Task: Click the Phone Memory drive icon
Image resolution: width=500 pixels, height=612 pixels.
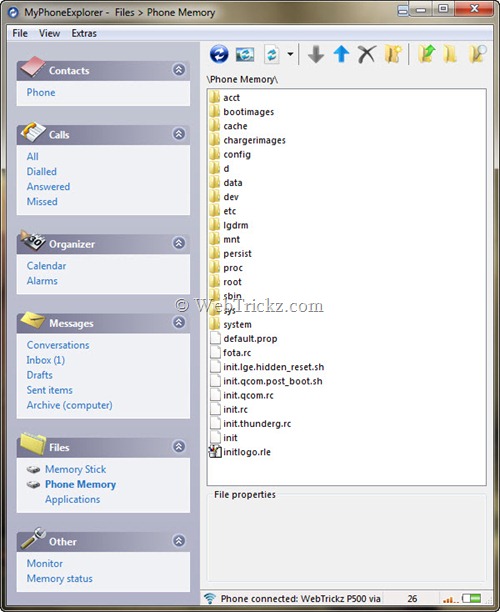Action: 33,485
